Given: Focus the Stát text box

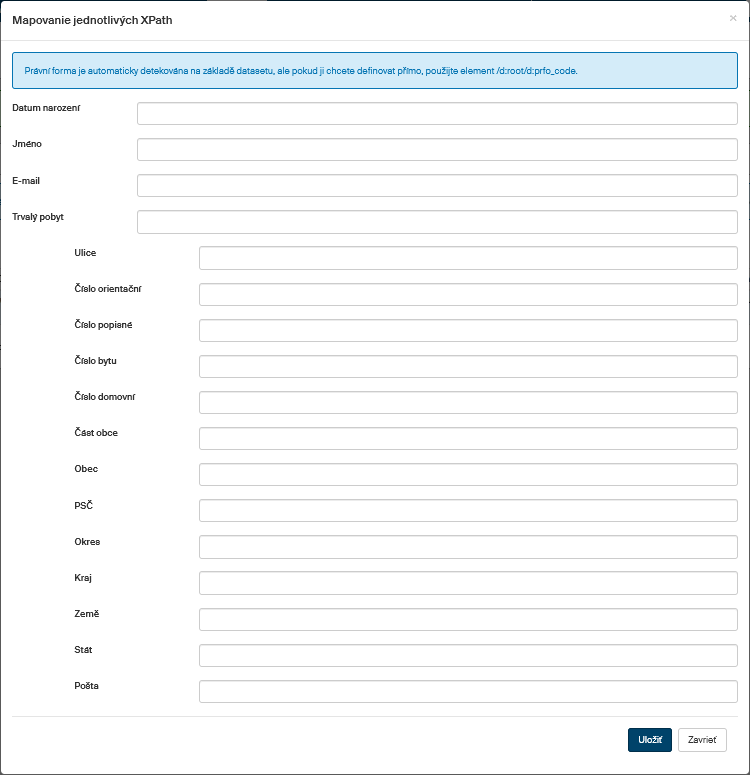Looking at the screenshot, I should click(x=468, y=655).
